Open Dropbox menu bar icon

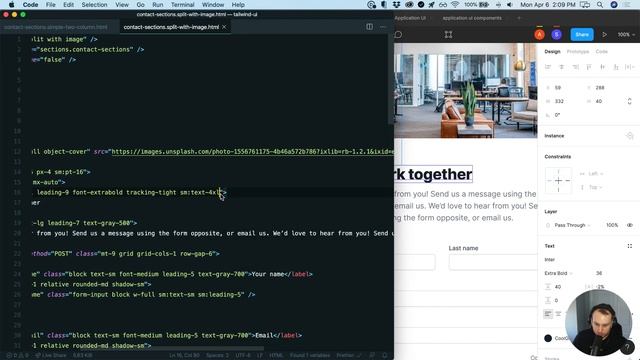pos(396,4)
